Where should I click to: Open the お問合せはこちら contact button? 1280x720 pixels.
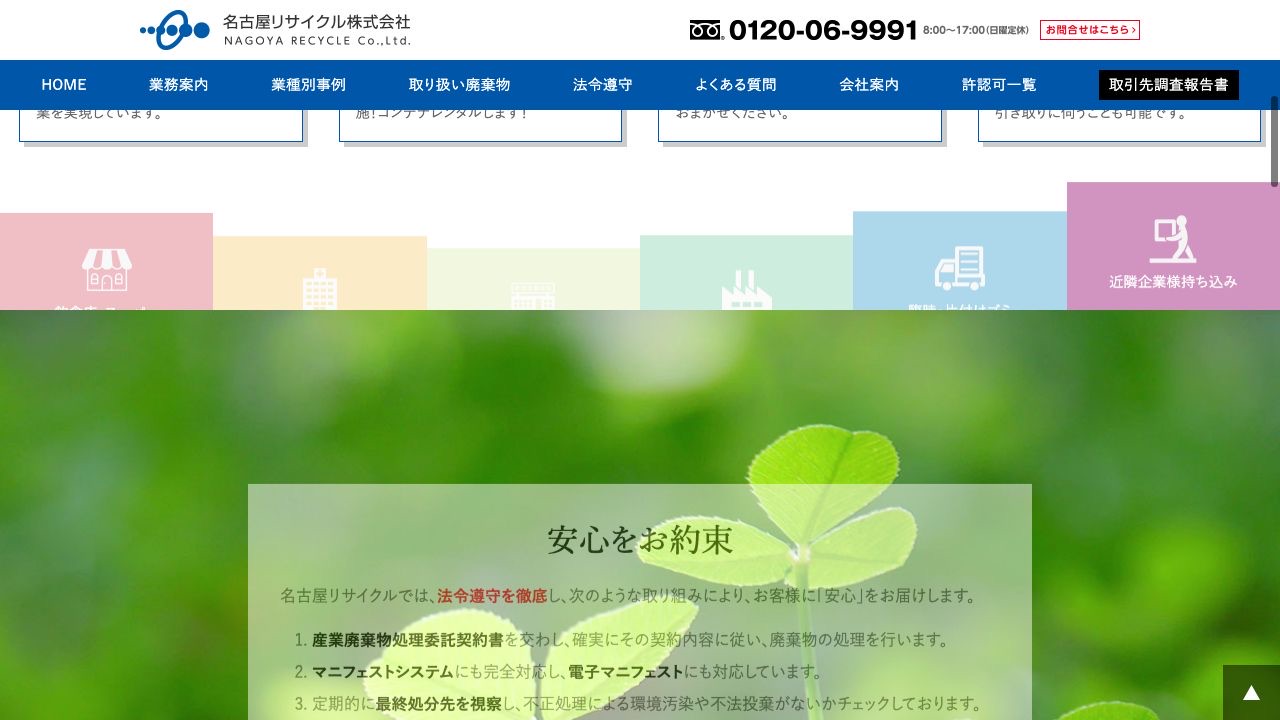coord(1090,30)
